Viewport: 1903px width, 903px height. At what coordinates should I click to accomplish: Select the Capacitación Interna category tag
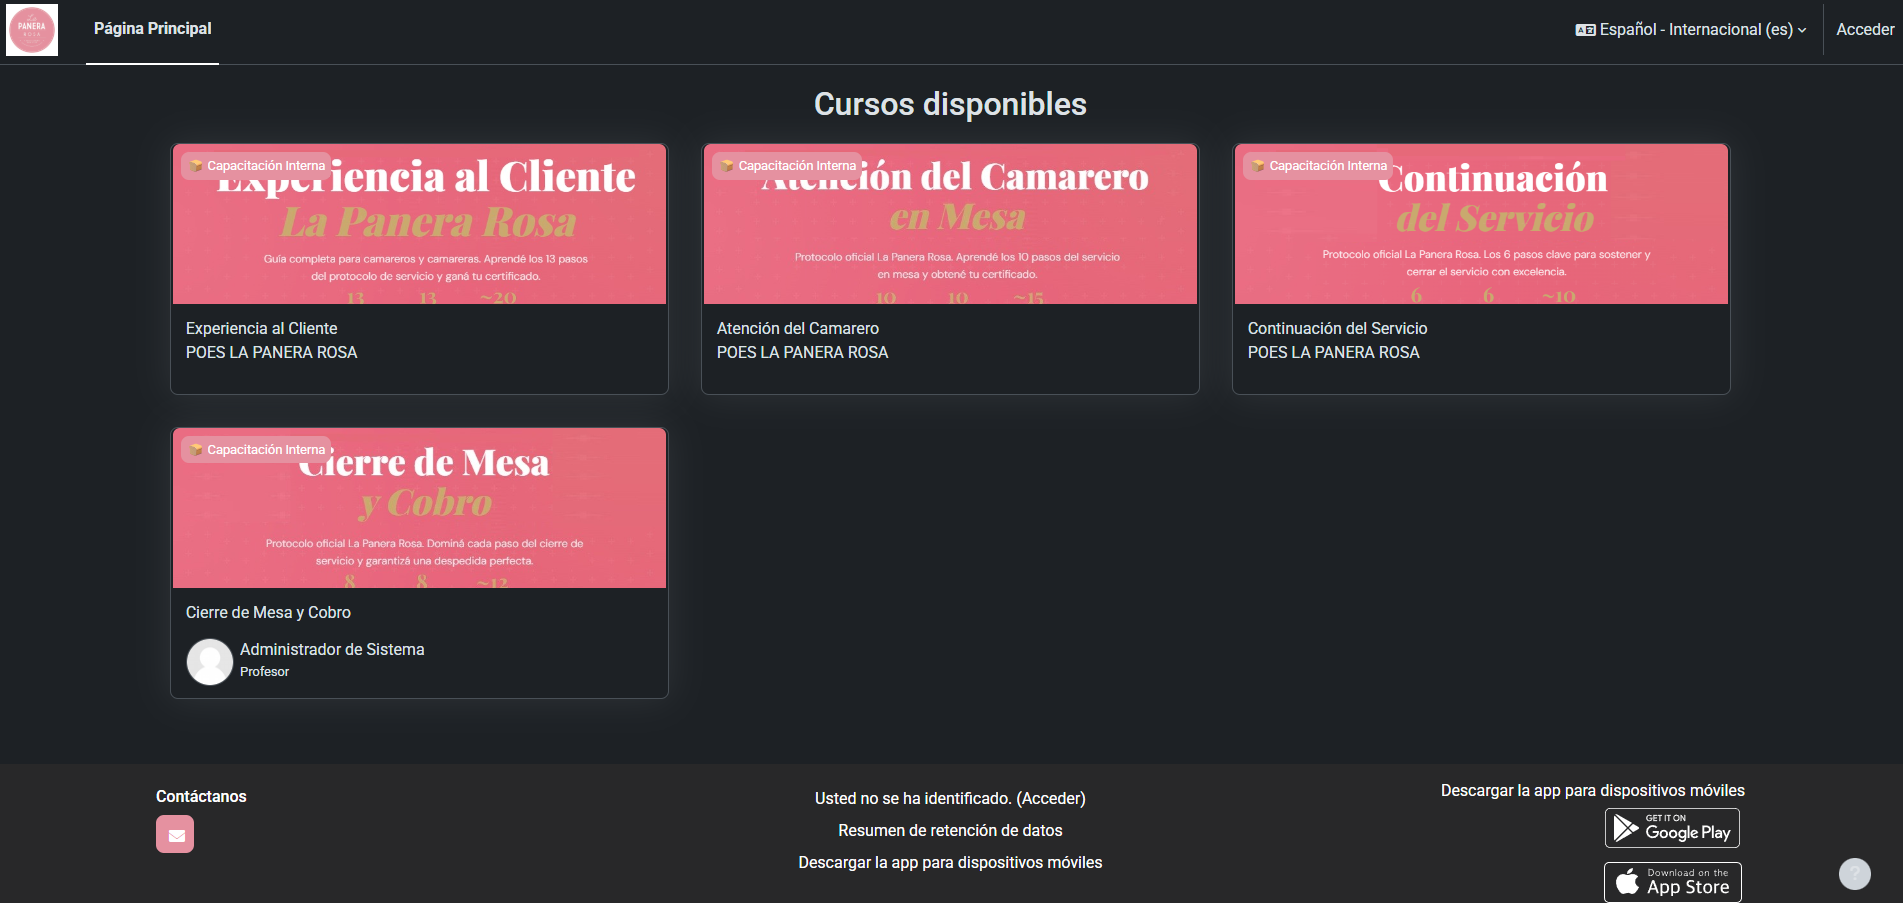(x=256, y=165)
